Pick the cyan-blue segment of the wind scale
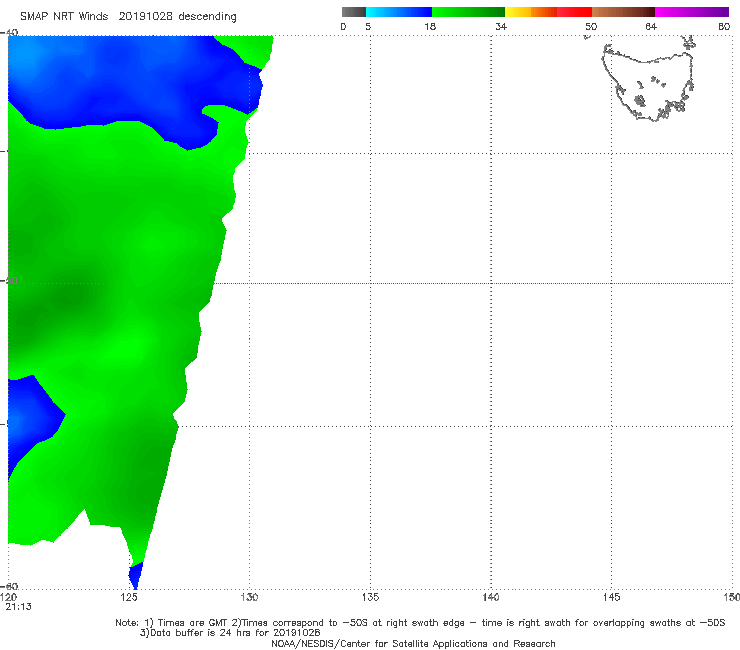 399,12
